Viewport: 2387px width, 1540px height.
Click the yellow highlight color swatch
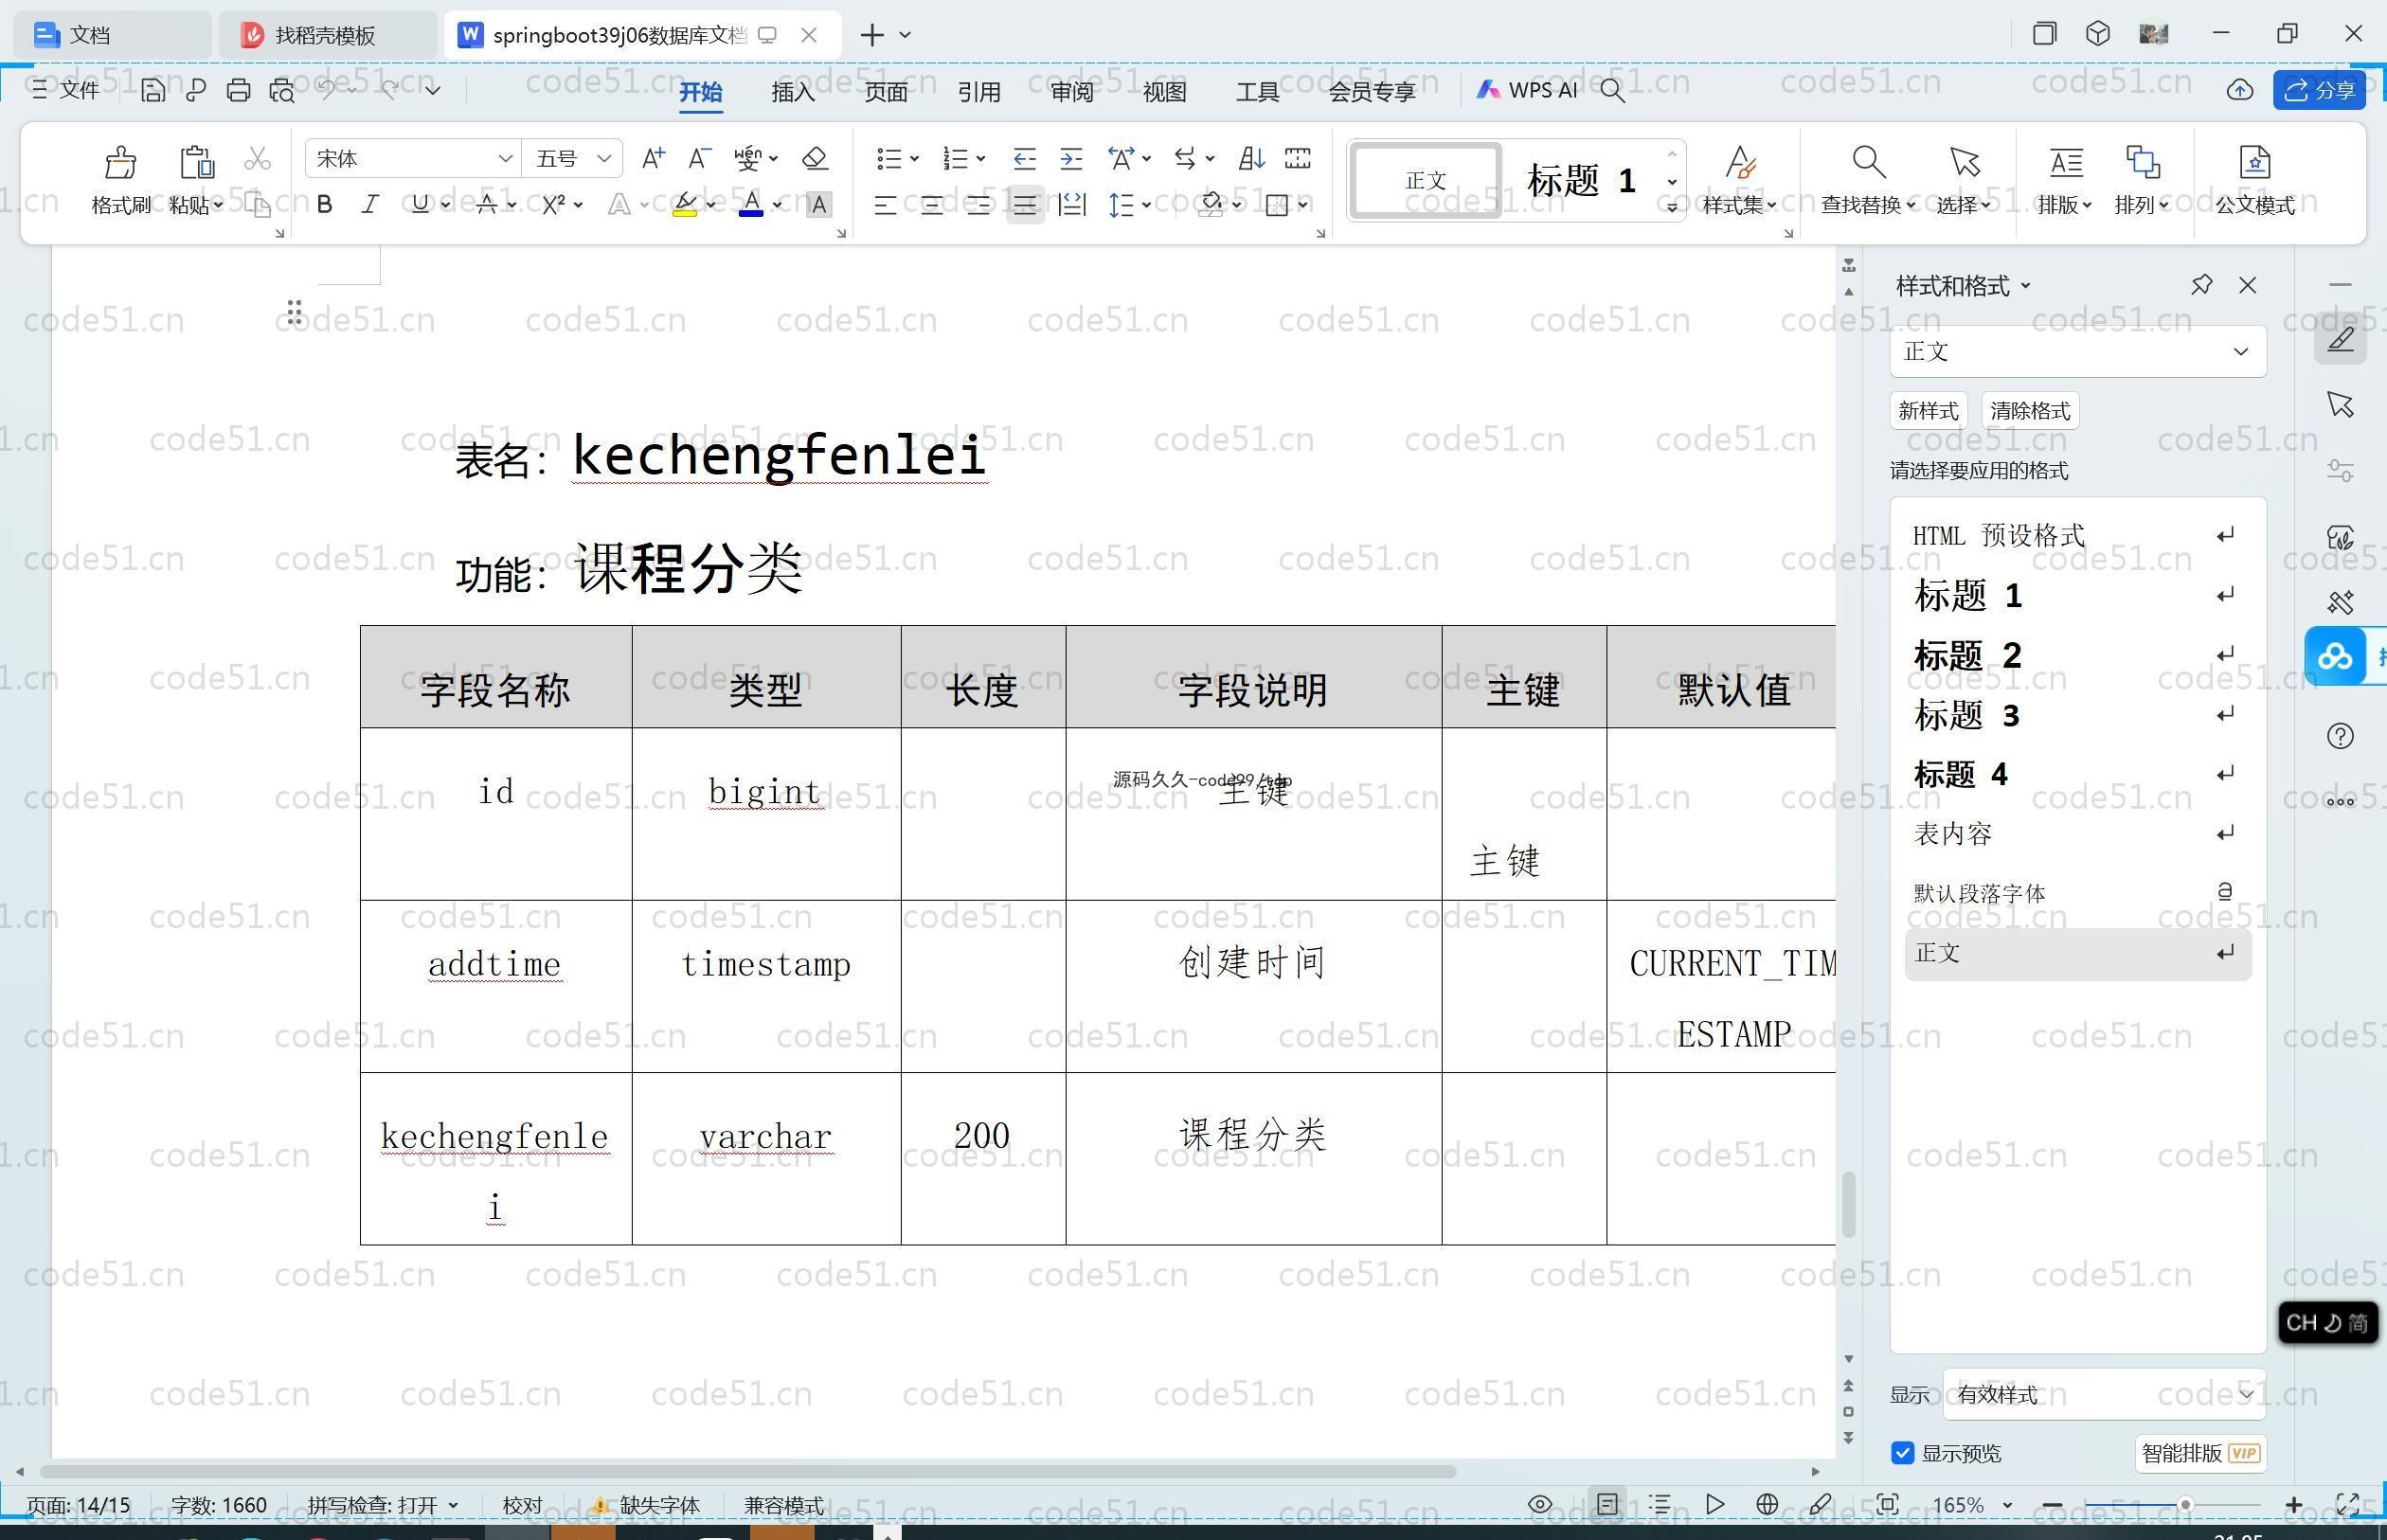(685, 205)
